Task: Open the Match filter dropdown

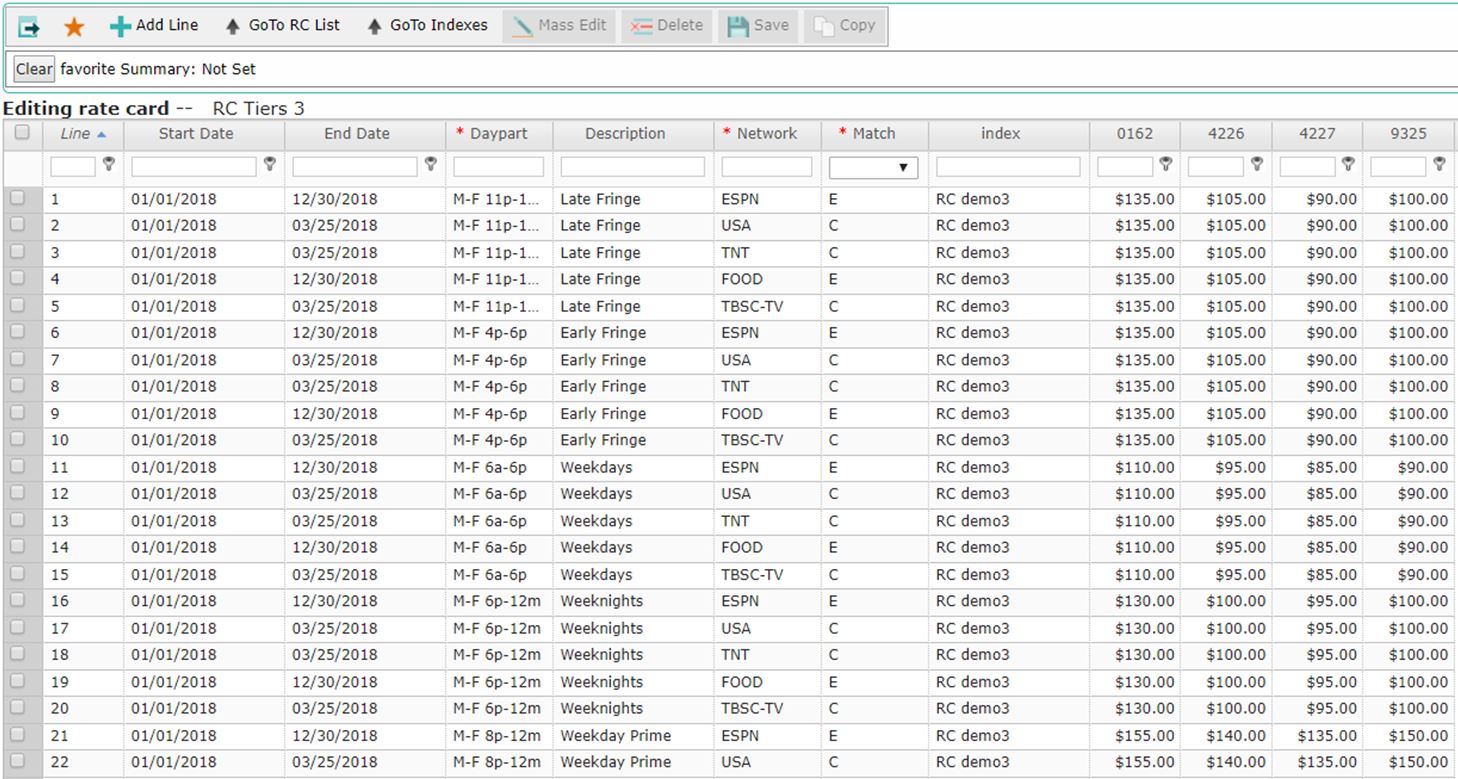Action: coord(873,167)
